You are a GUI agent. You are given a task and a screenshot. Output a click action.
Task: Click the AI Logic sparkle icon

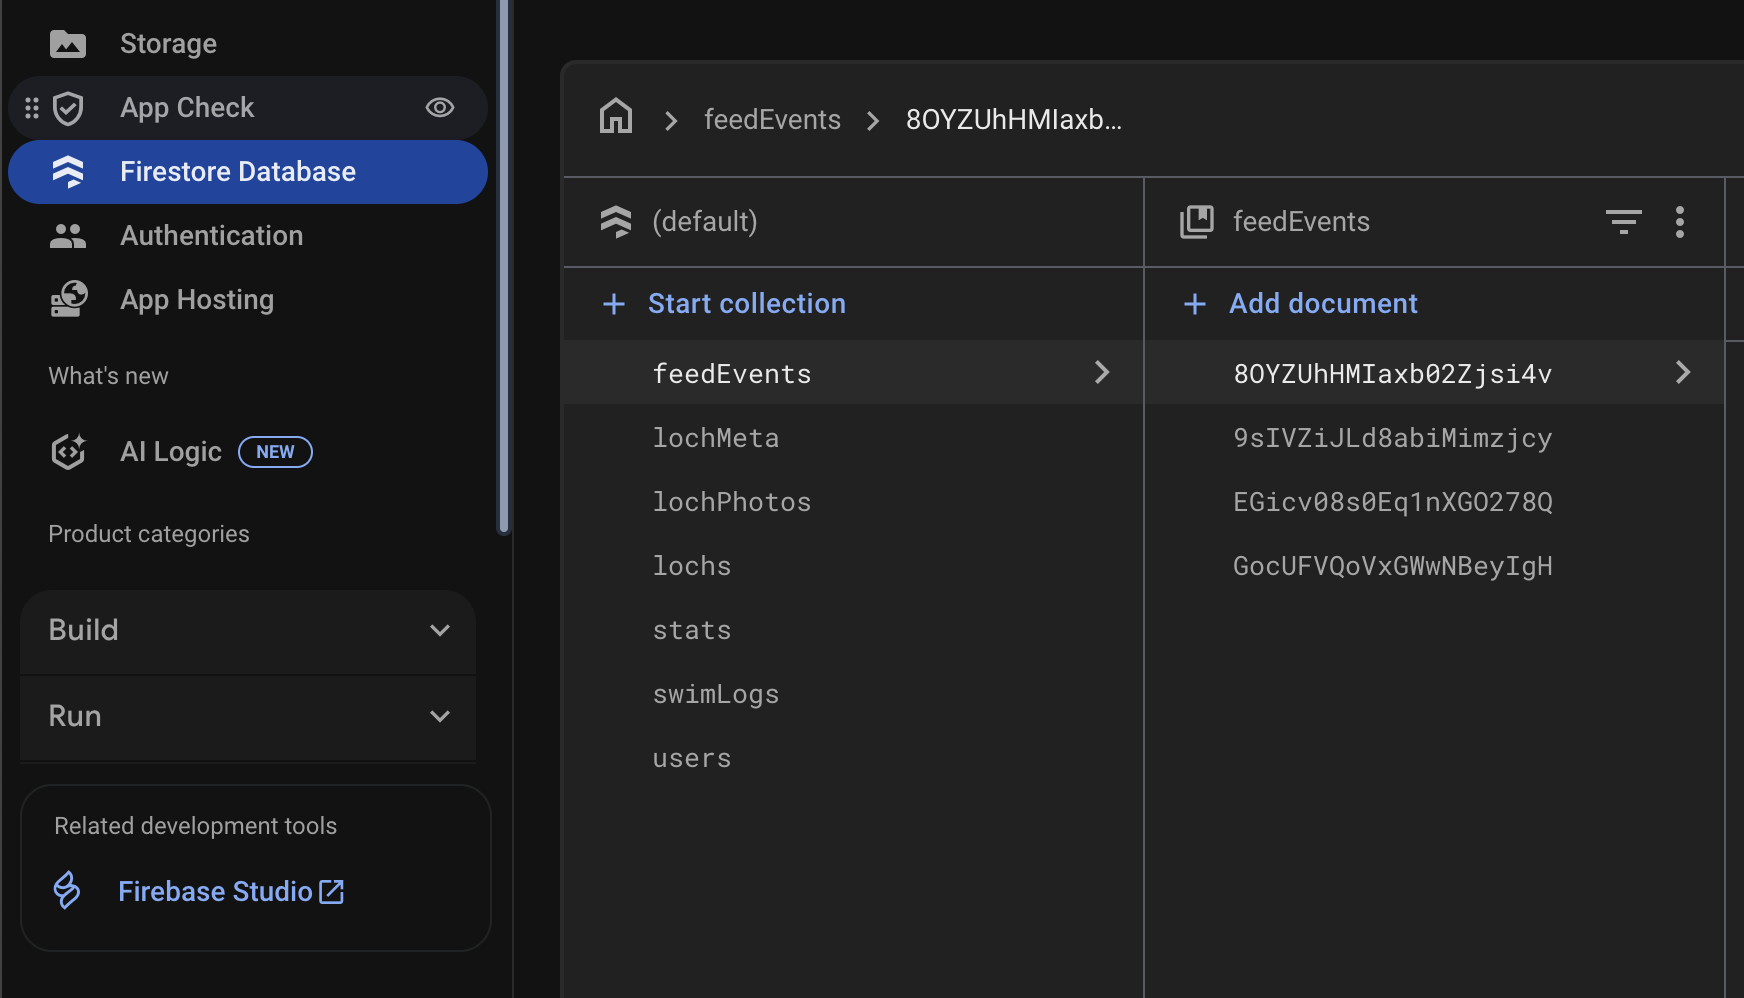coord(68,452)
